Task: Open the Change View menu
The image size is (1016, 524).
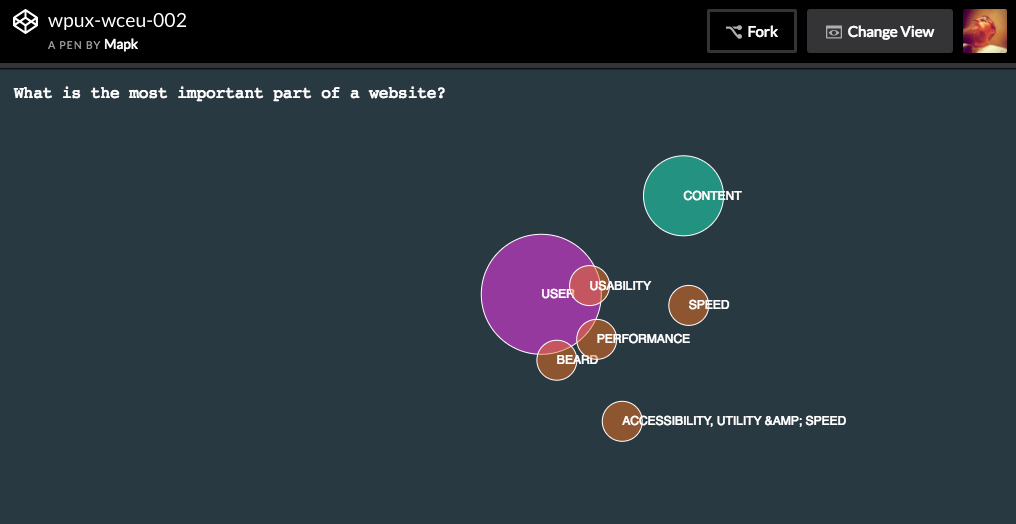Action: pyautogui.click(x=879, y=31)
